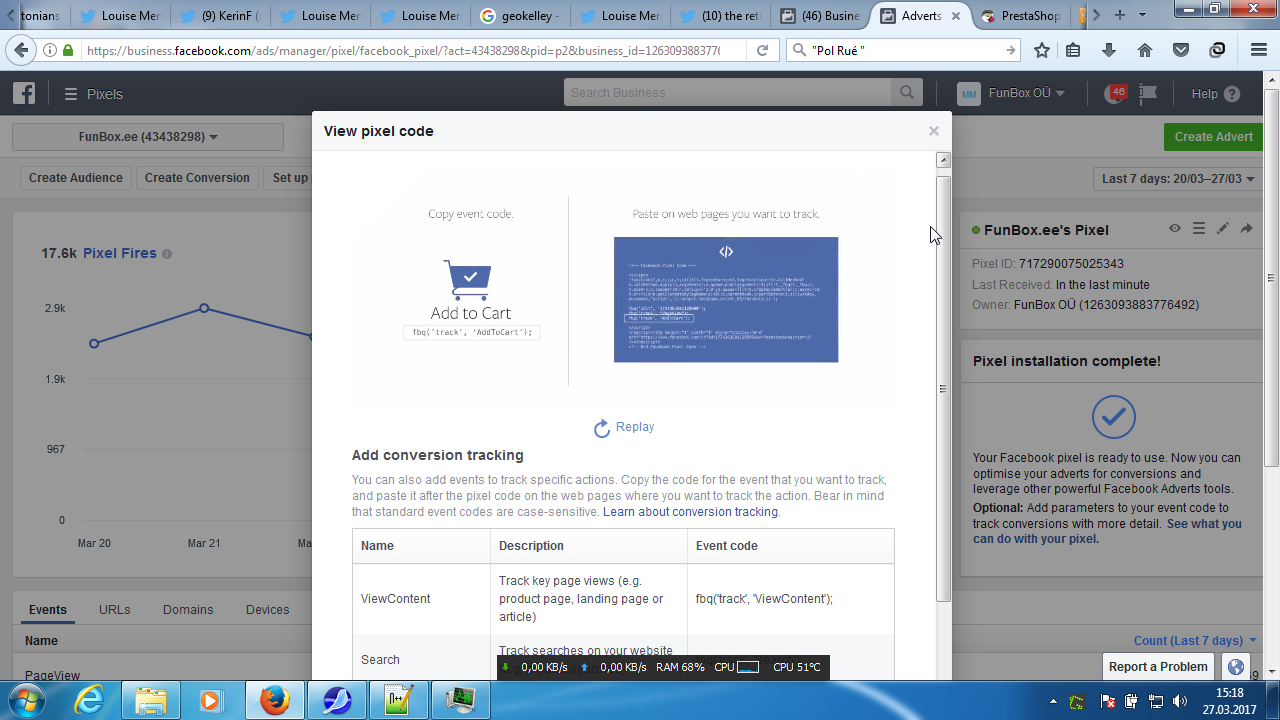
Task: Open the Firefox hamburger menu
Action: pos(1259,51)
